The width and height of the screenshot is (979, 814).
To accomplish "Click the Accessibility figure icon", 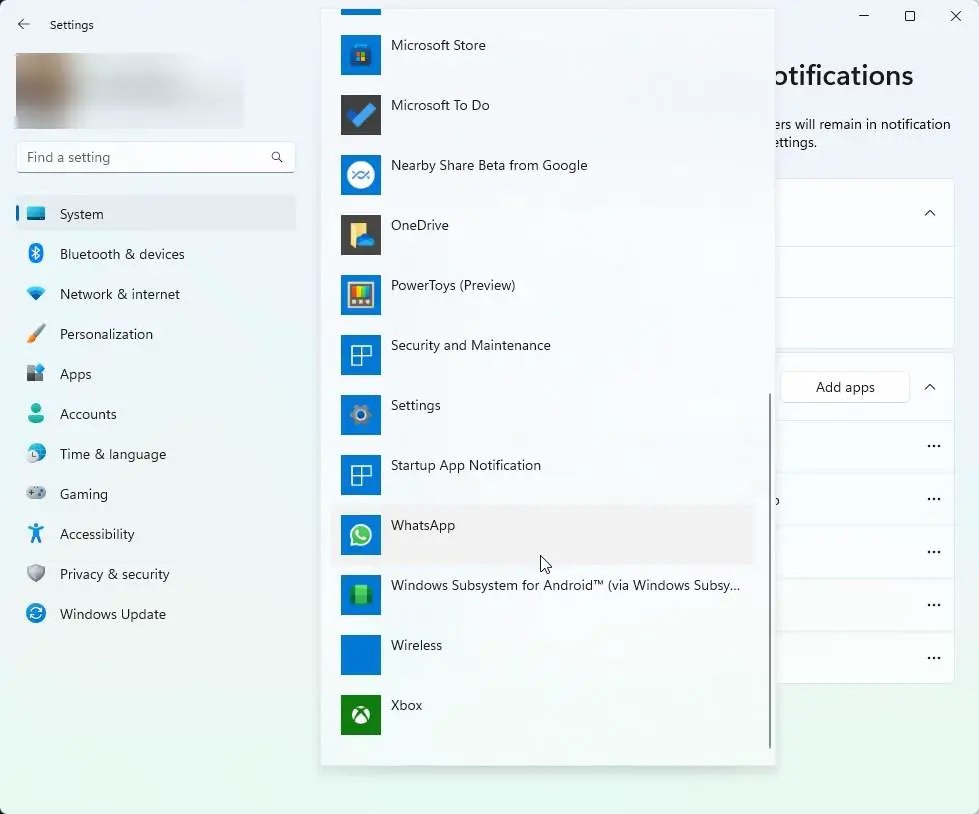I will 36,533.
